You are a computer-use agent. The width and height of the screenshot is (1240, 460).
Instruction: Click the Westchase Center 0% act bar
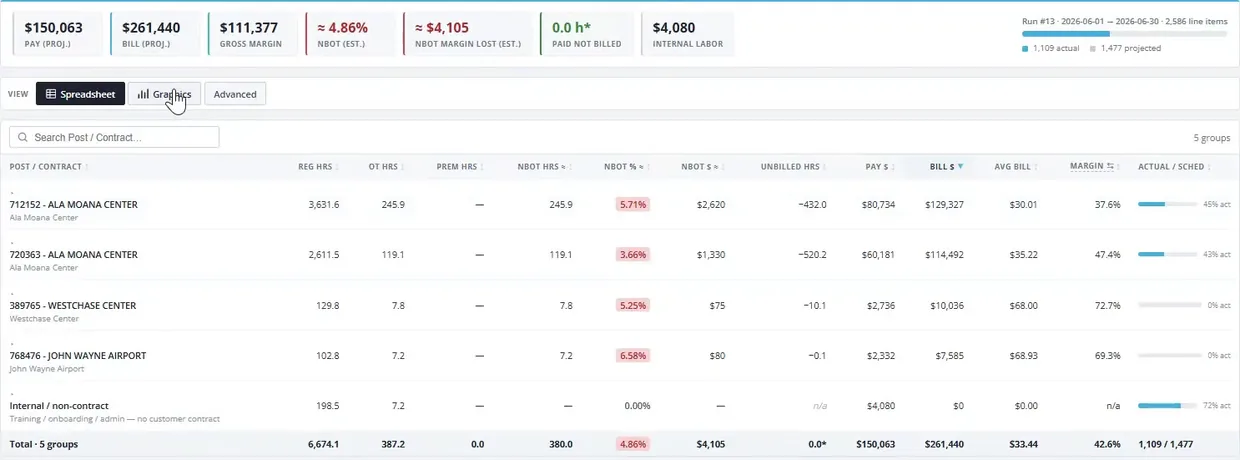point(1168,305)
